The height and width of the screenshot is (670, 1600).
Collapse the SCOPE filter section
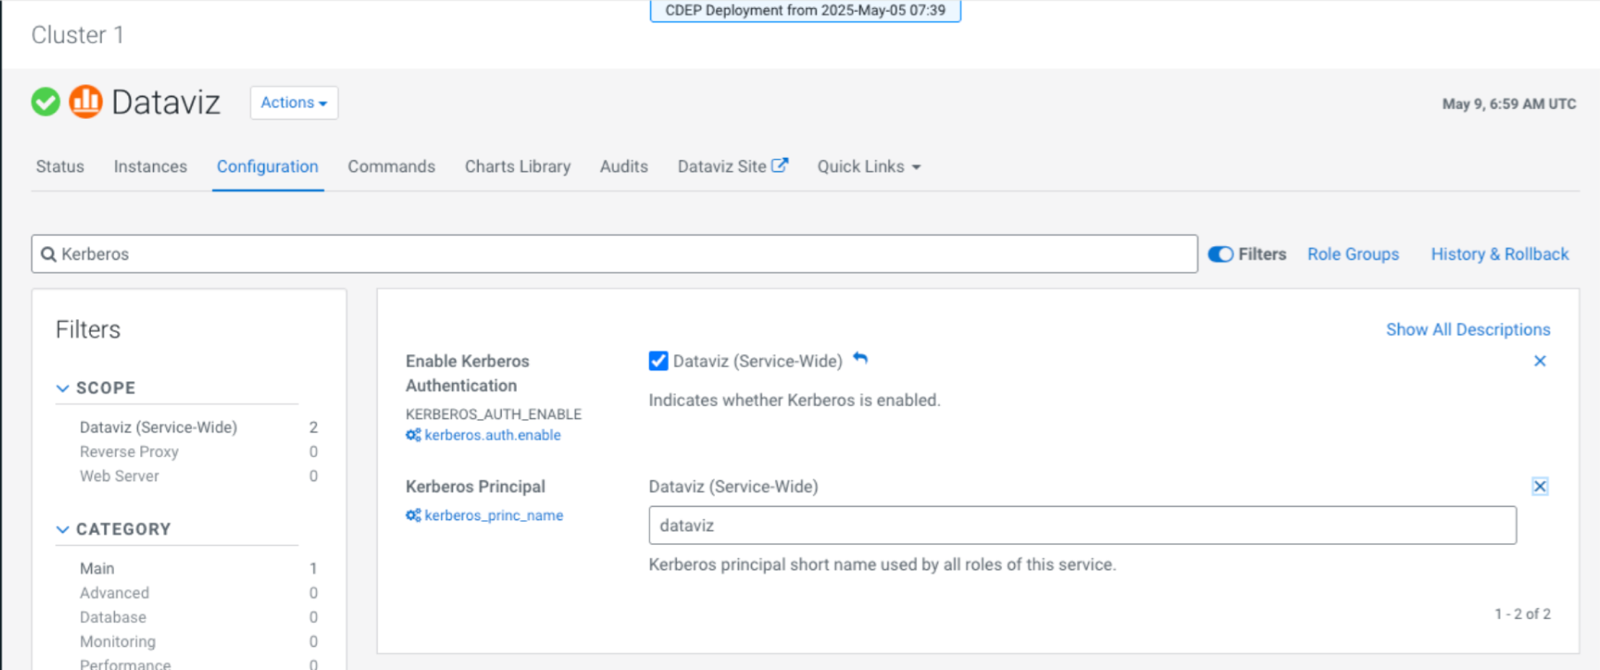pos(63,388)
